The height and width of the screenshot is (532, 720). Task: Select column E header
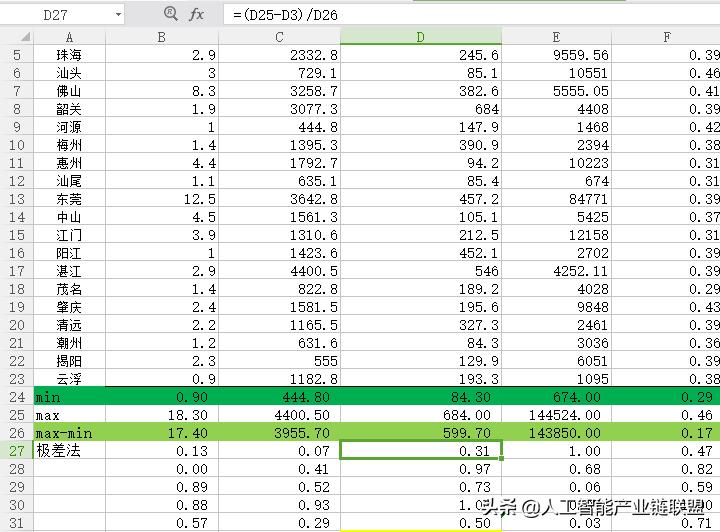(x=556, y=37)
